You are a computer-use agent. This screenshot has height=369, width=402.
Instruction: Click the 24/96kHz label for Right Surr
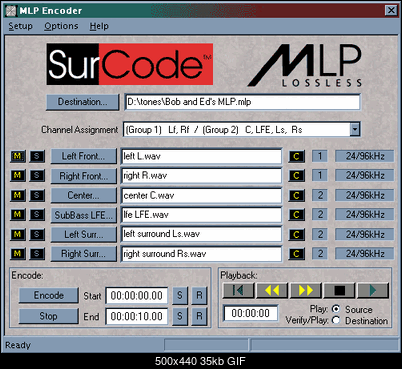[x=365, y=254]
